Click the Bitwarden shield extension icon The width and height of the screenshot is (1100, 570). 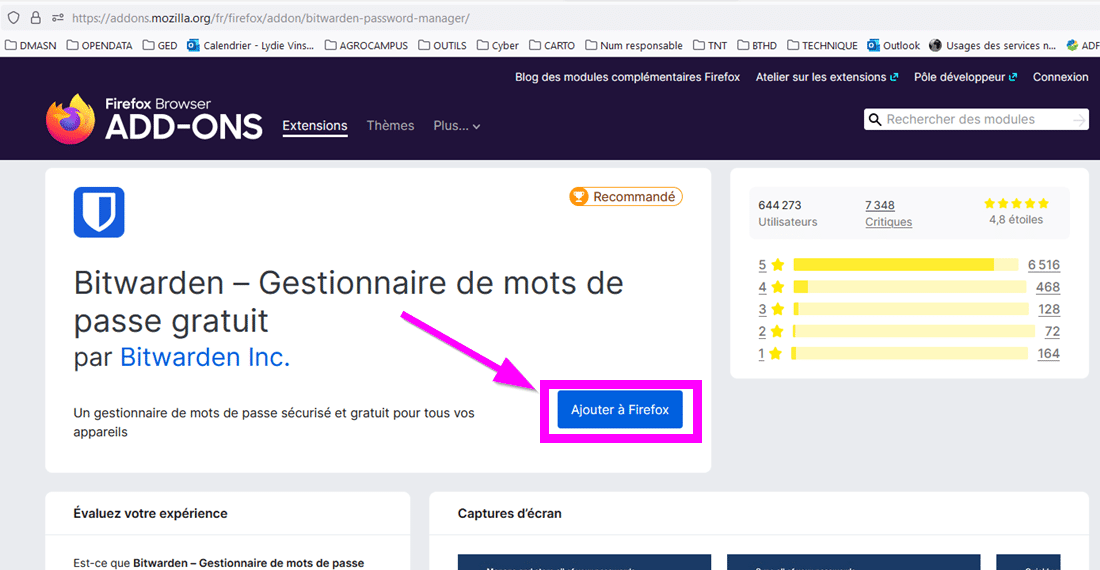tap(99, 212)
